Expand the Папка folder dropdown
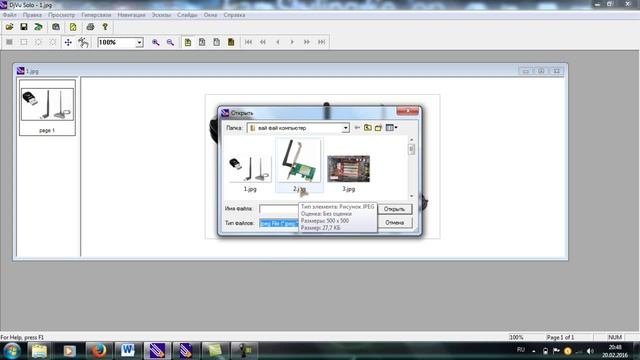Image resolution: width=640 pixels, height=360 pixels. [345, 128]
